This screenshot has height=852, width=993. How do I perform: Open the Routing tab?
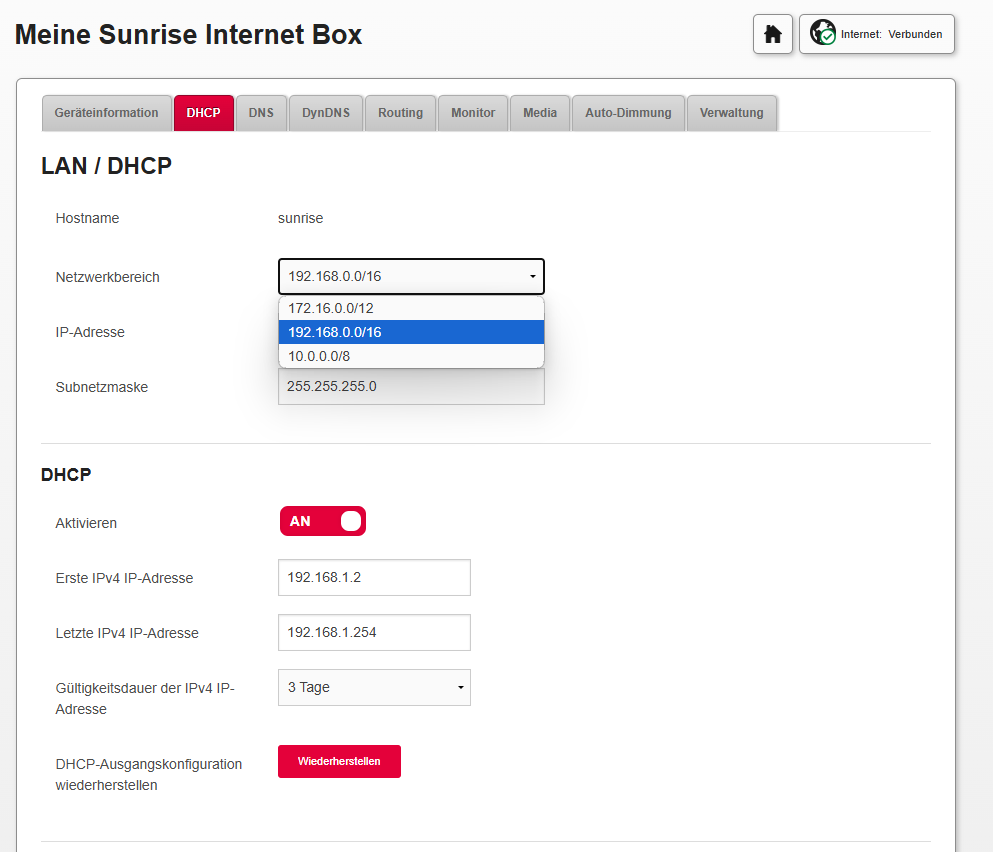coord(400,113)
